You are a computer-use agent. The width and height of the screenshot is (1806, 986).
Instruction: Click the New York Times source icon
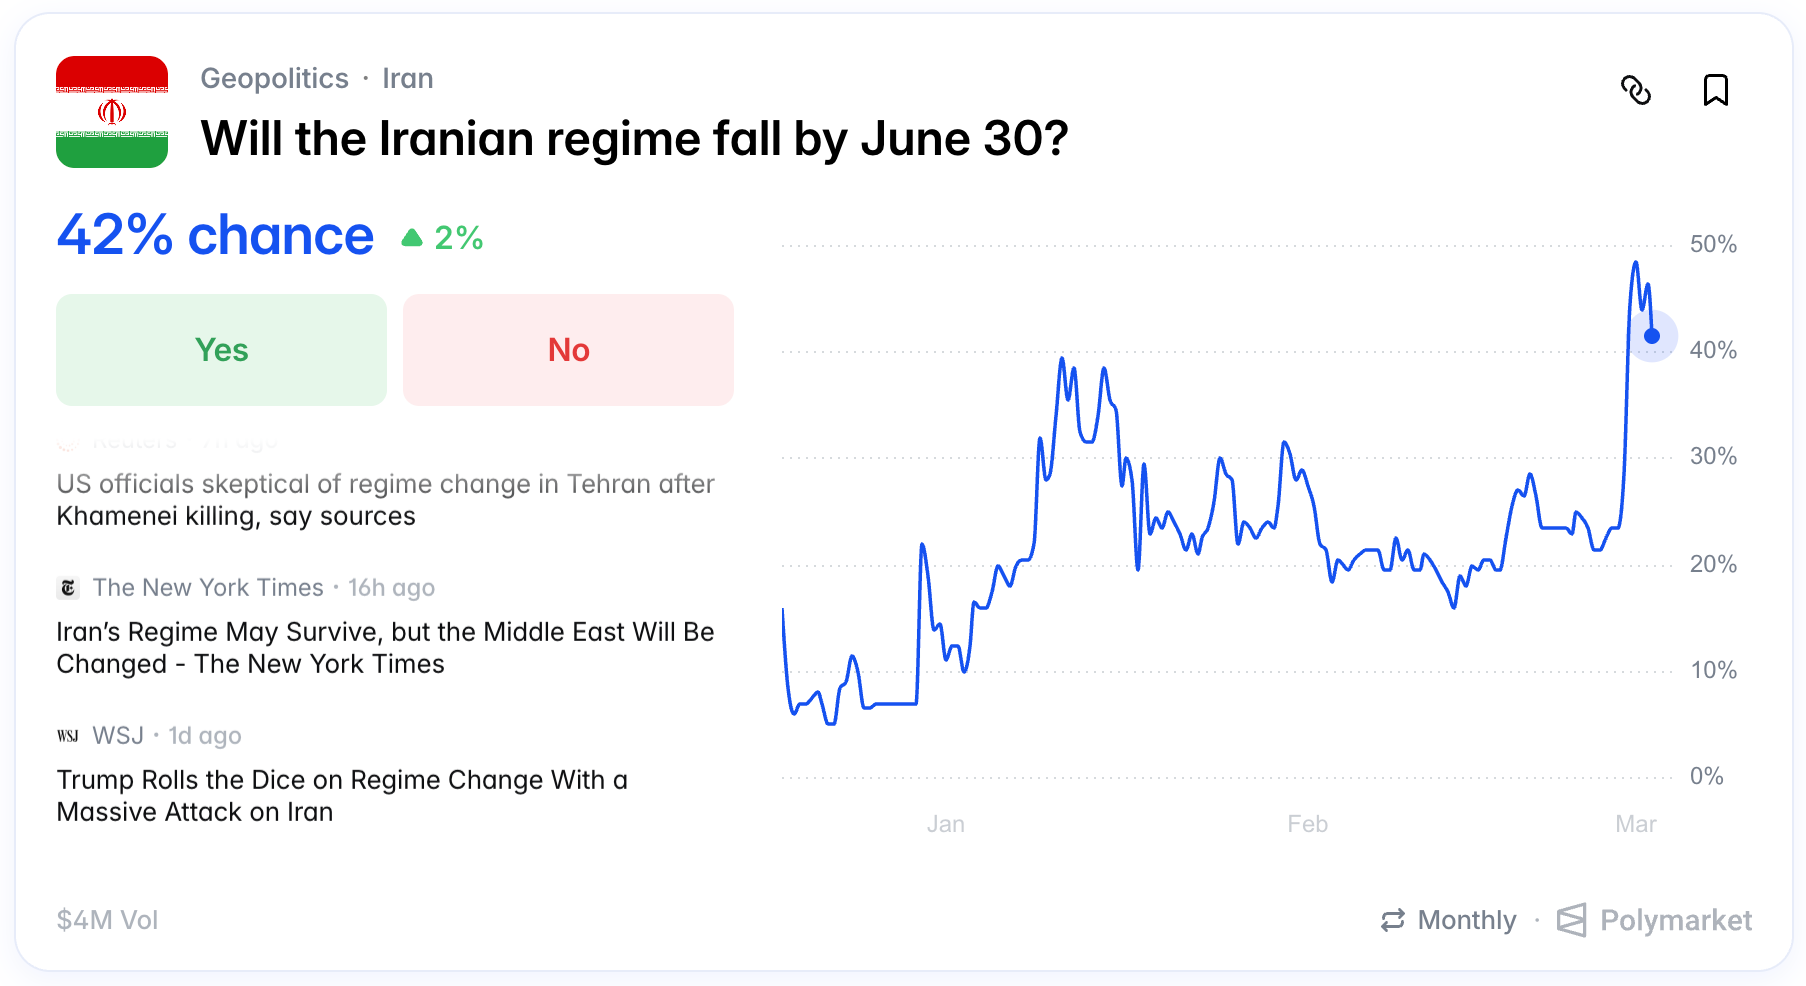pos(68,588)
